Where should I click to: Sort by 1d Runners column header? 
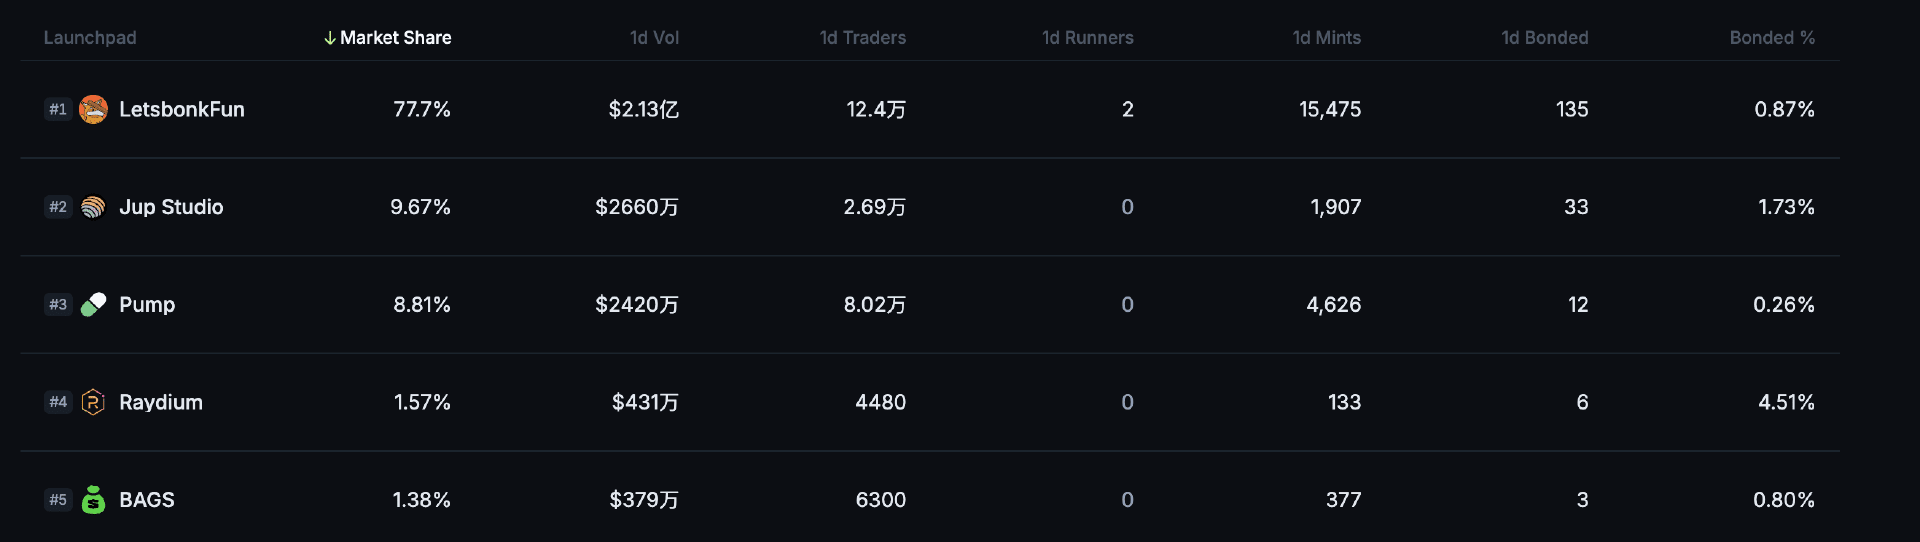tap(1088, 38)
